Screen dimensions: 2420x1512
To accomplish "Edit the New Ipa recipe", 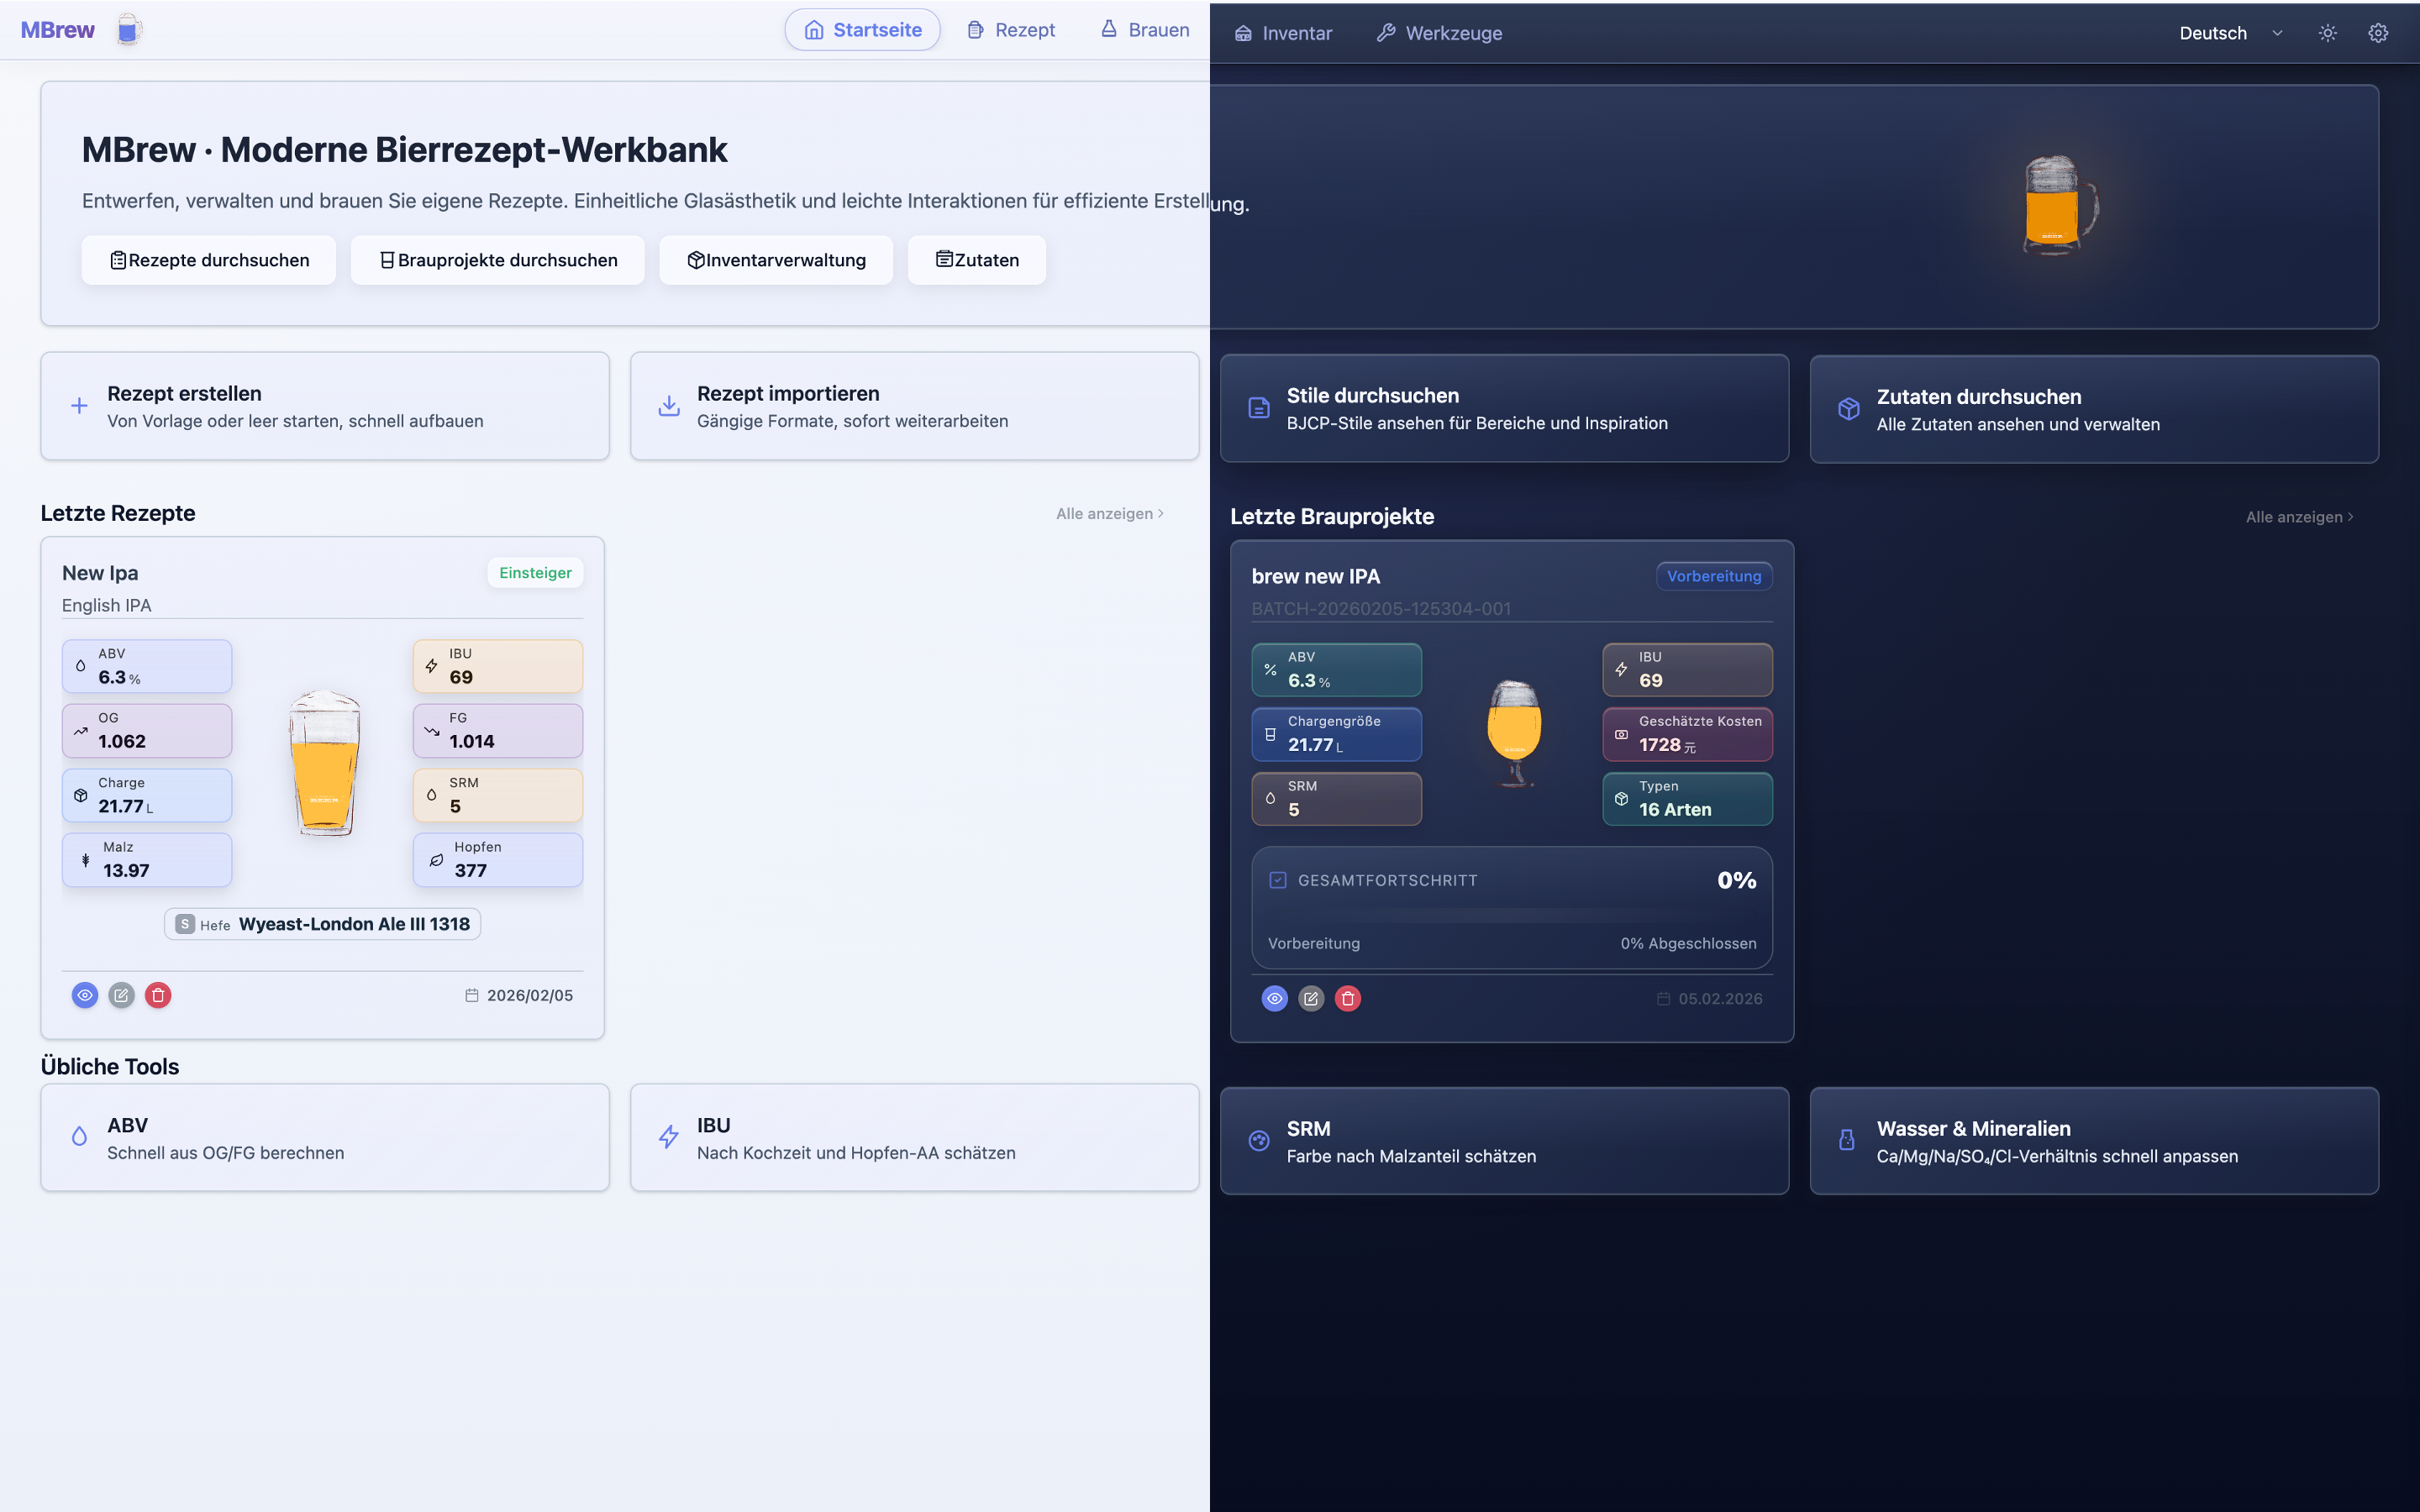I will click(x=121, y=995).
